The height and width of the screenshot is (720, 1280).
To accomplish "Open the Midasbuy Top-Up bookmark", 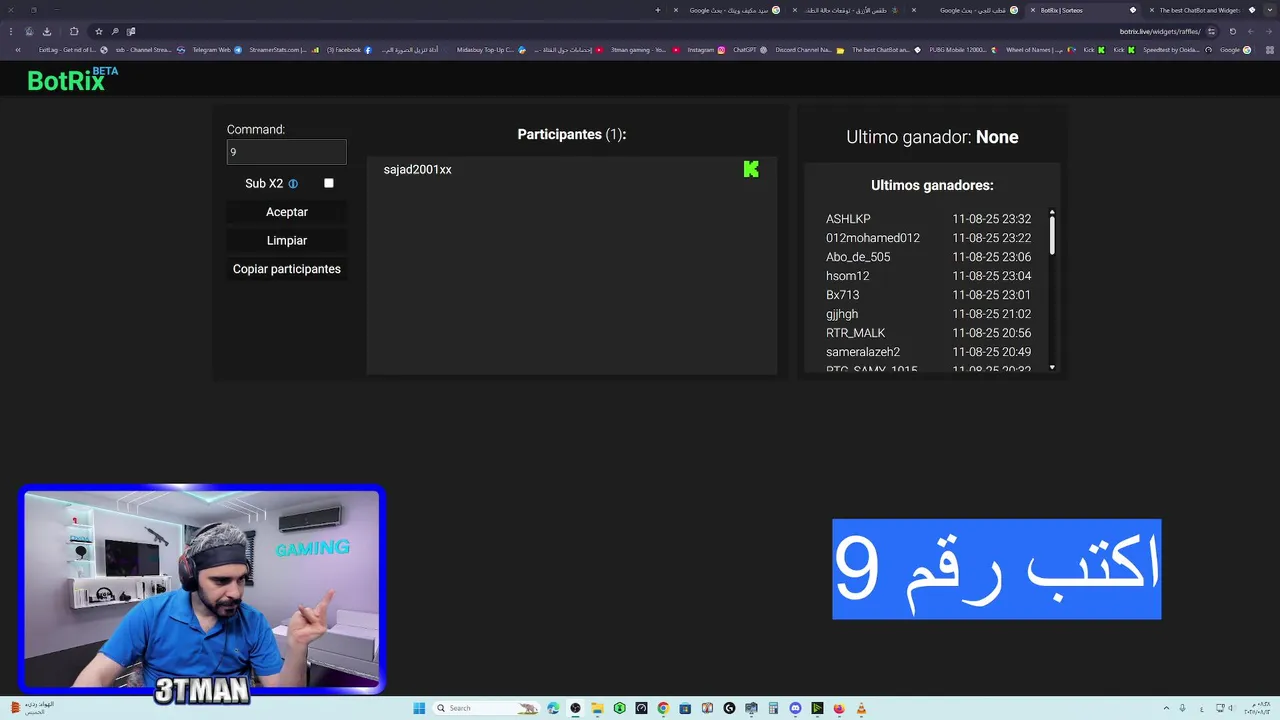I will (491, 50).
